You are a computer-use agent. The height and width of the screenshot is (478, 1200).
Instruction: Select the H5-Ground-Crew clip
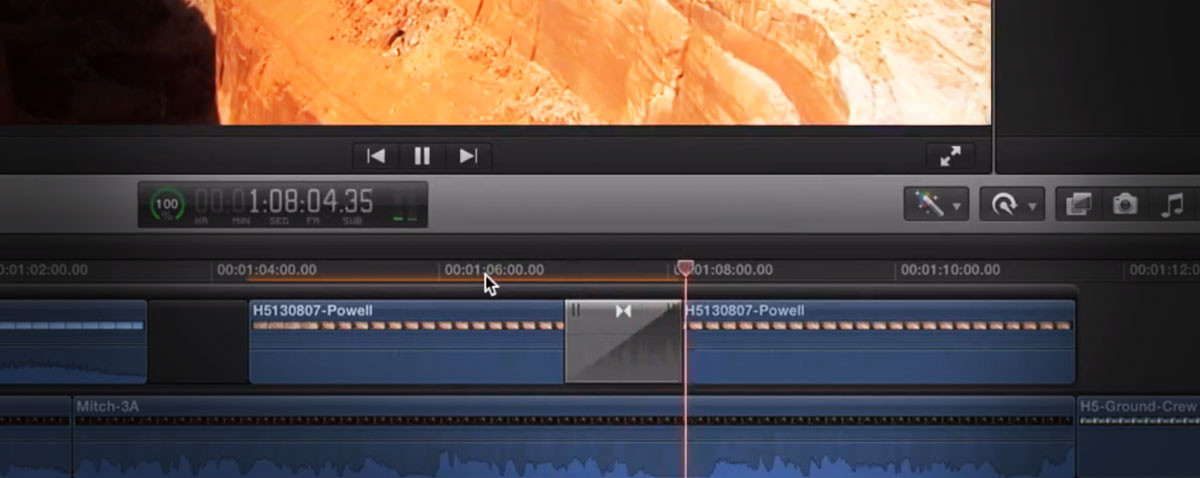1139,436
